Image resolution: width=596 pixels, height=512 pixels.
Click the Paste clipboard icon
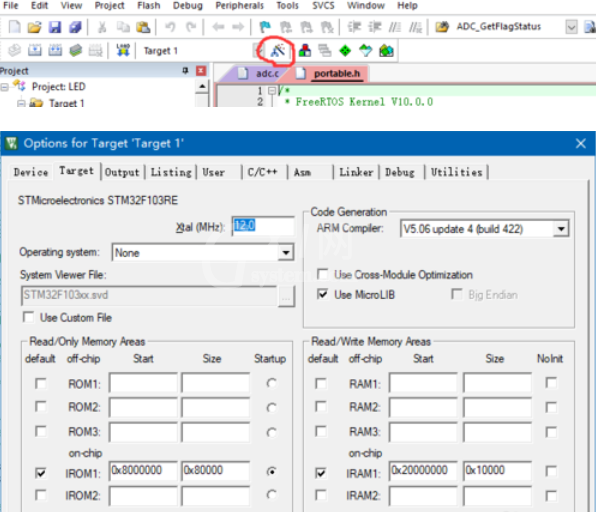click(x=143, y=27)
